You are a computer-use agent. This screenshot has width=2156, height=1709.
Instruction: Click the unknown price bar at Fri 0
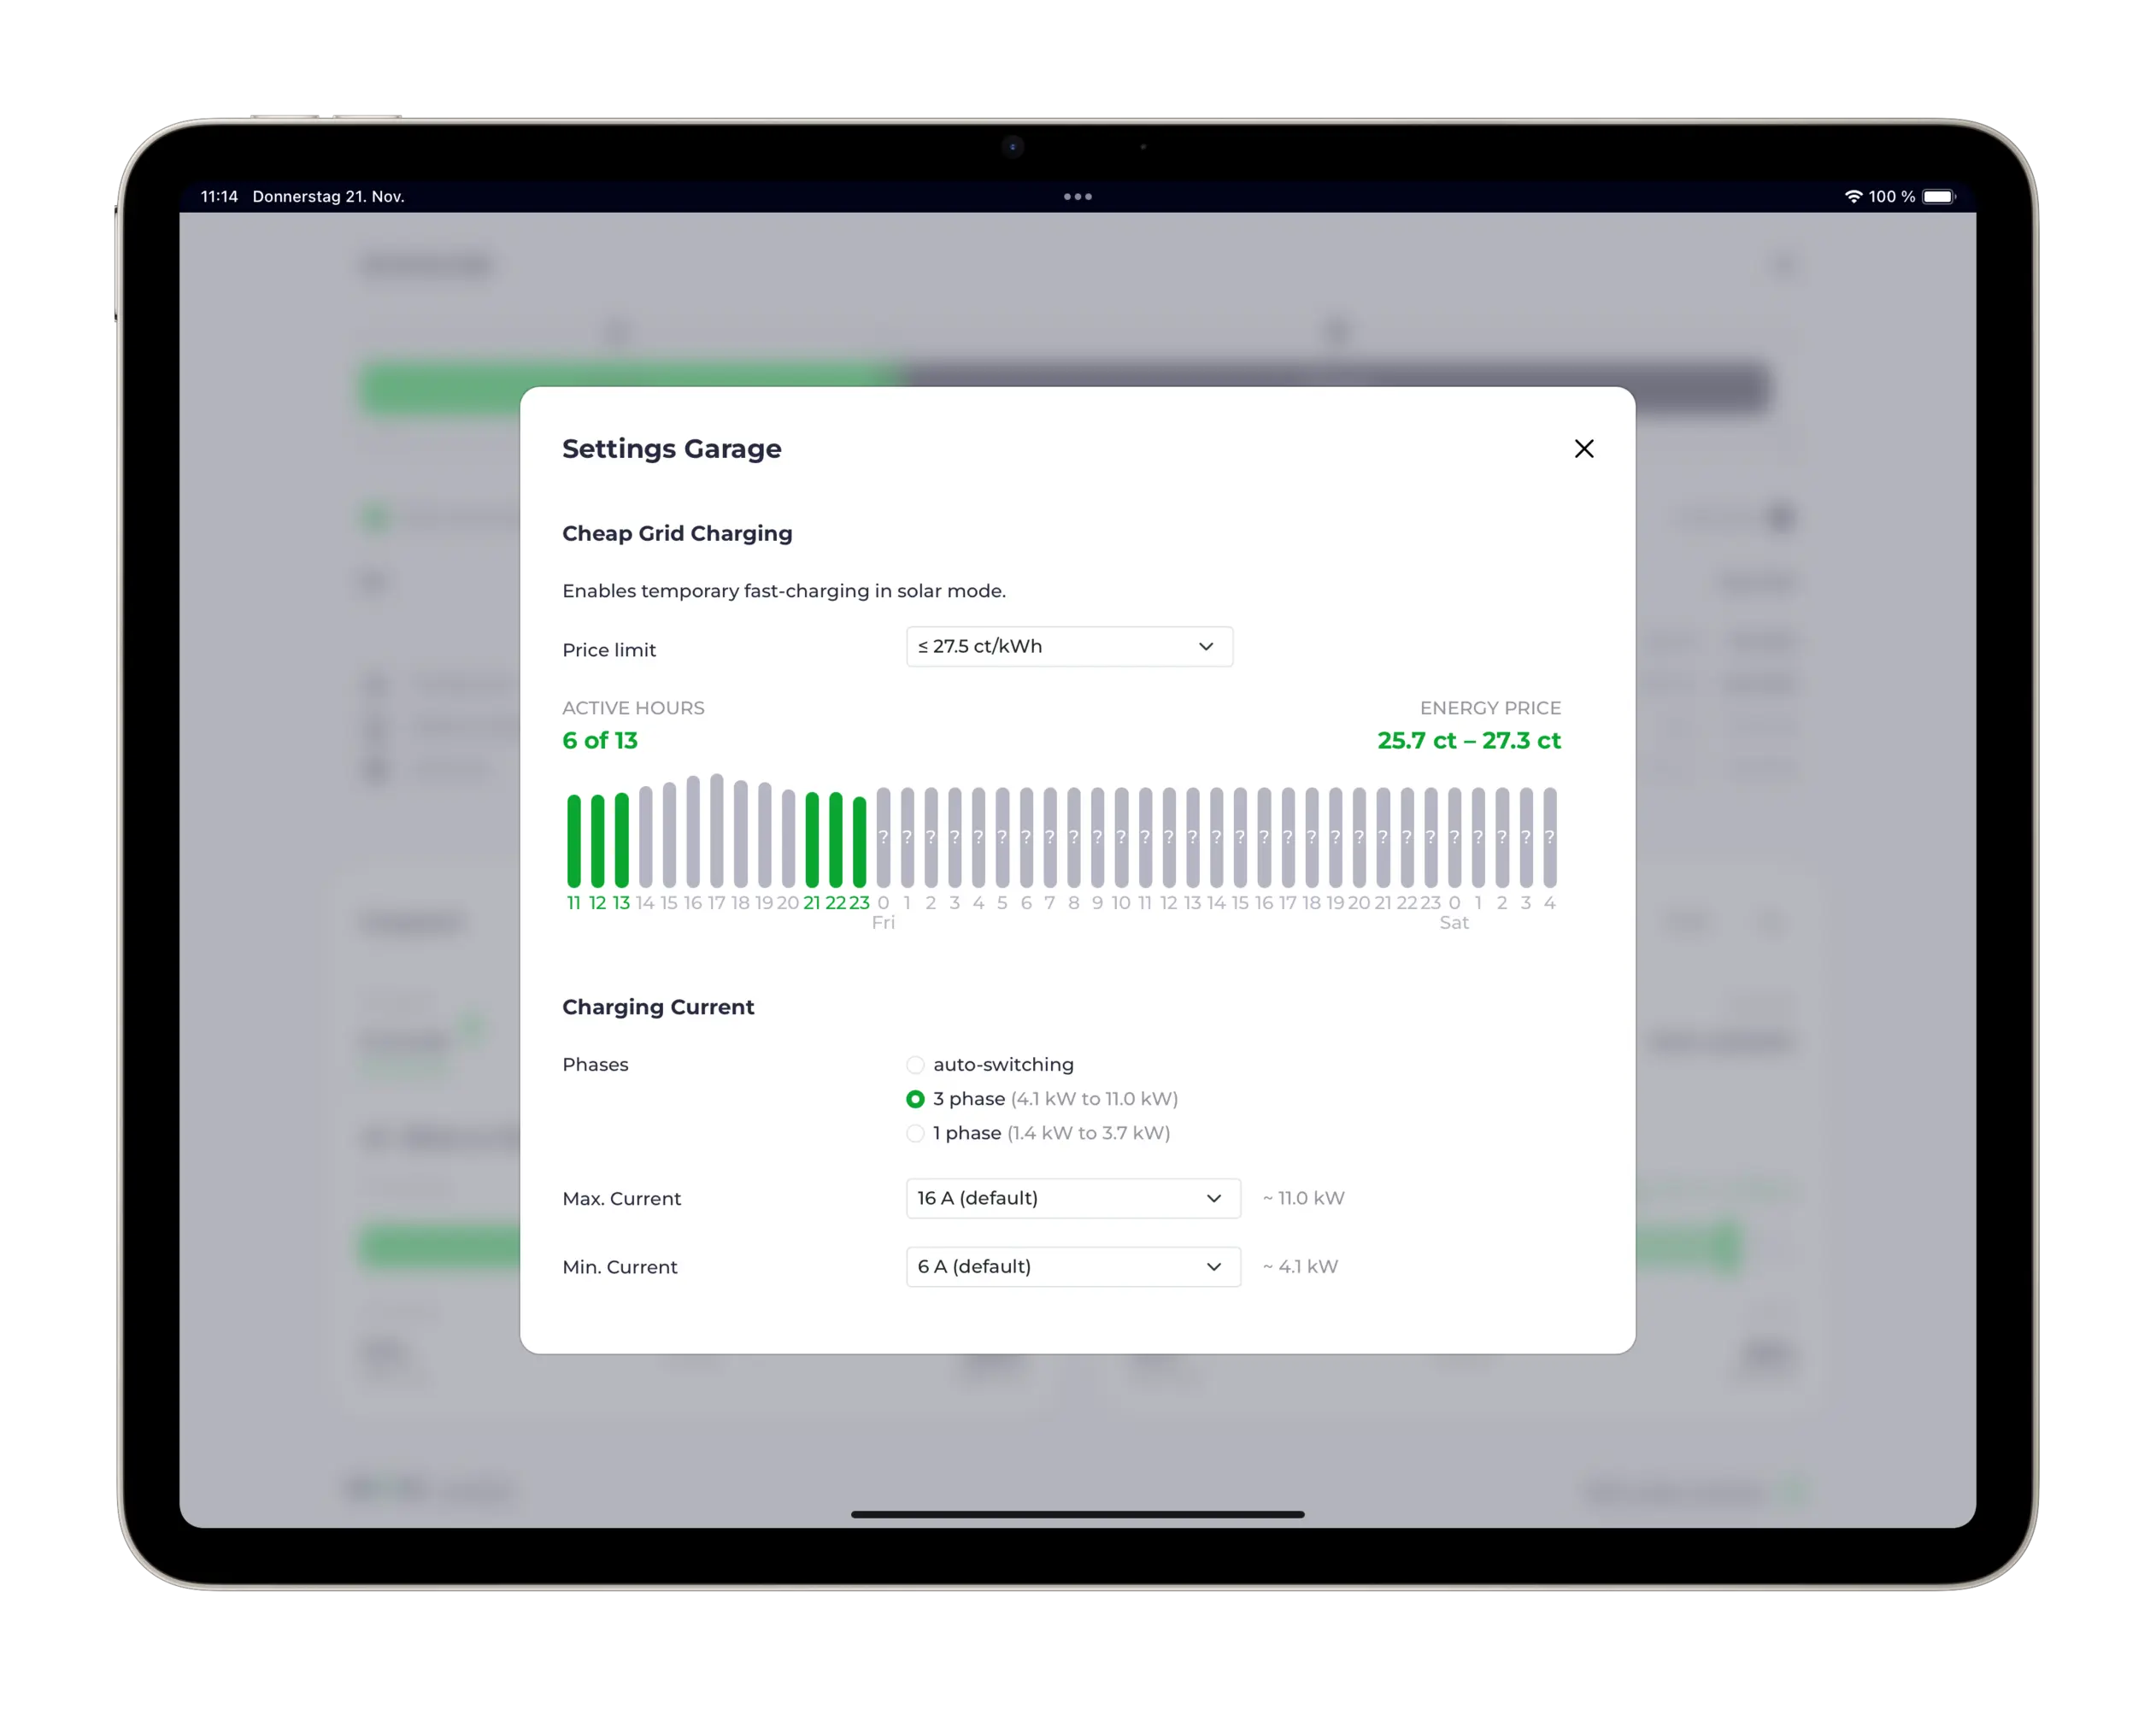point(883,837)
